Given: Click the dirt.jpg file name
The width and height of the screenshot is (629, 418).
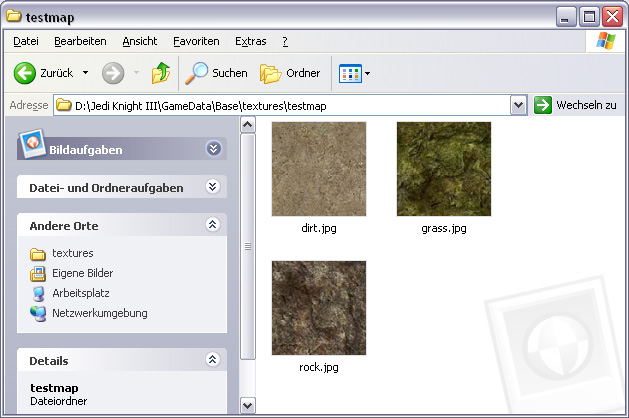Looking at the screenshot, I should [319, 228].
